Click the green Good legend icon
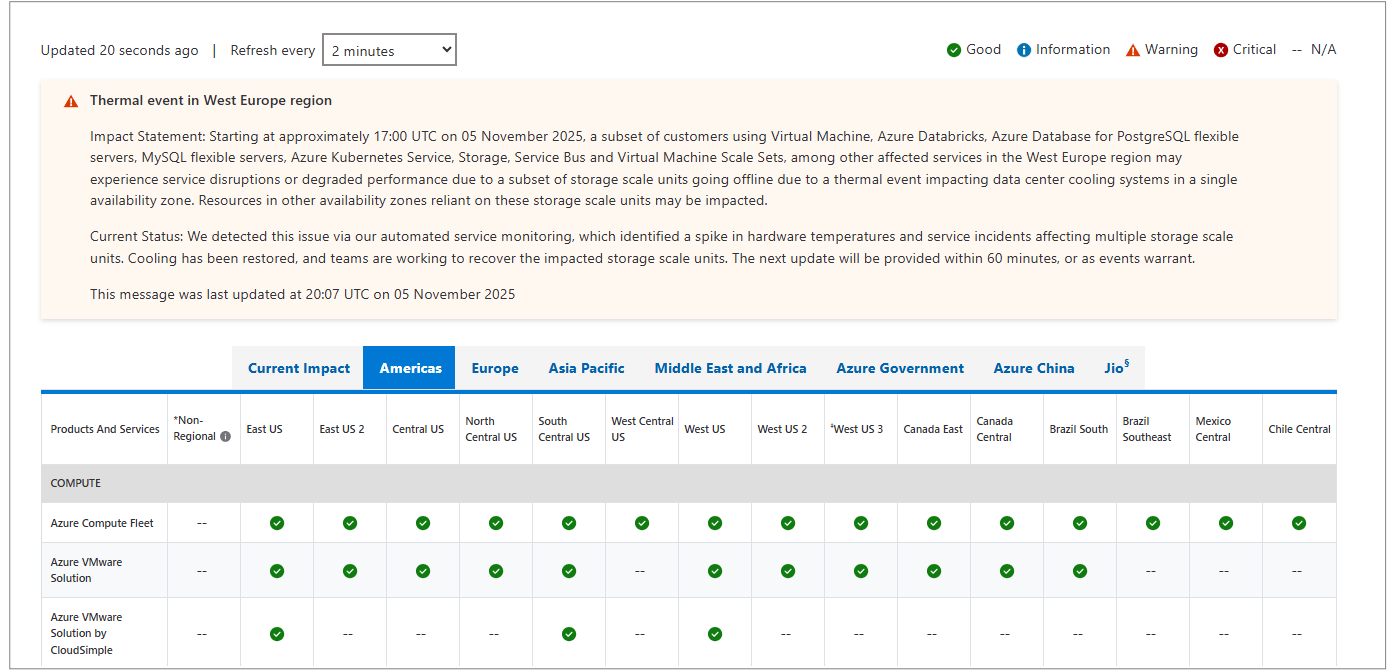Viewport: 1388px width, 670px height. pyautogui.click(x=954, y=50)
